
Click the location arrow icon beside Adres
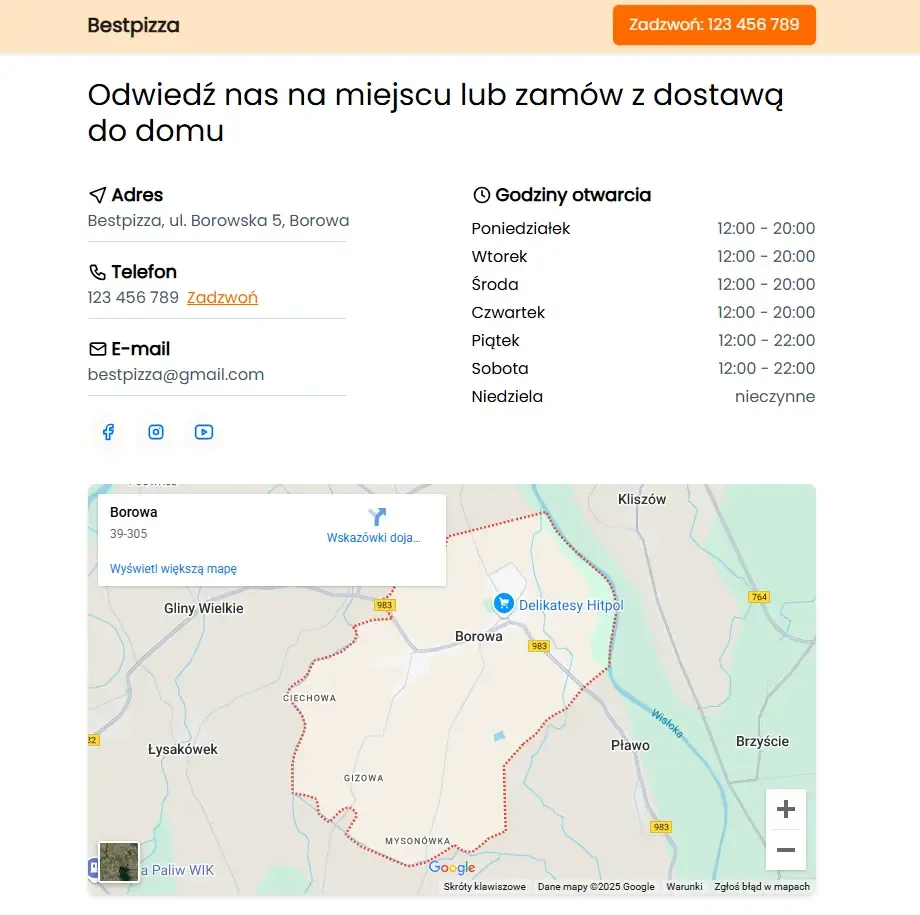click(96, 195)
